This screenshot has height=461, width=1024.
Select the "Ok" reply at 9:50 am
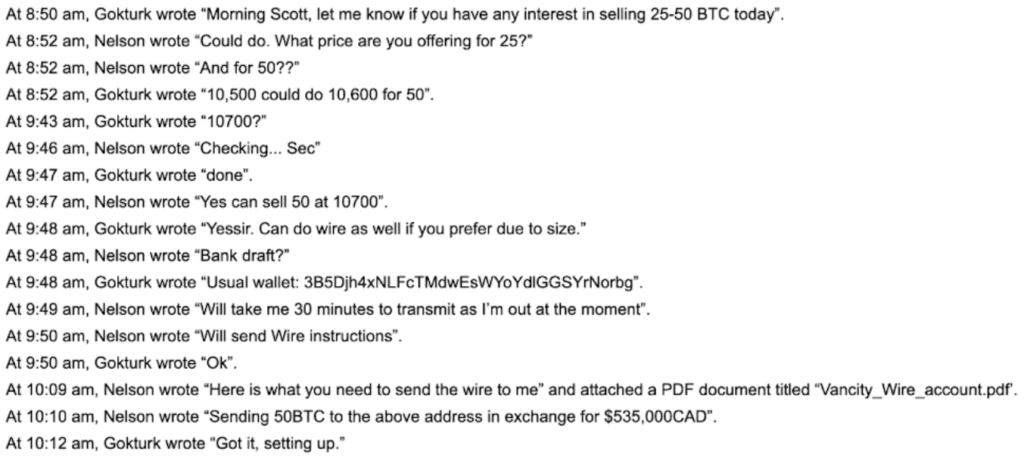[121, 363]
